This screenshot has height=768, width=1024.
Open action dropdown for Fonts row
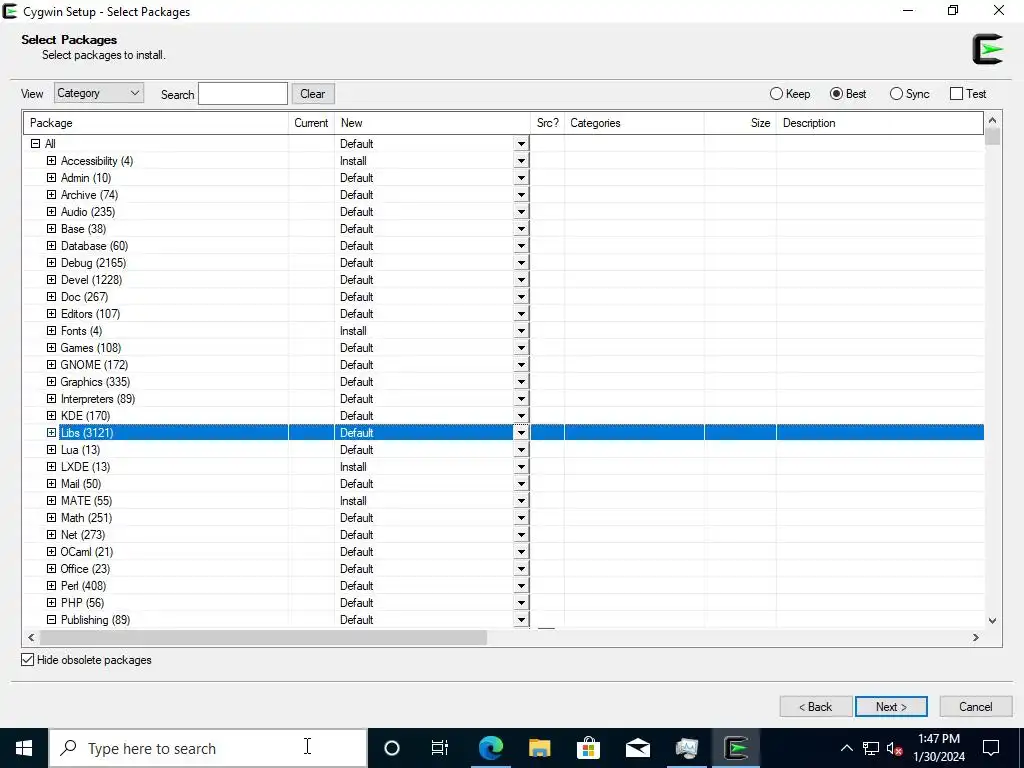pos(521,330)
